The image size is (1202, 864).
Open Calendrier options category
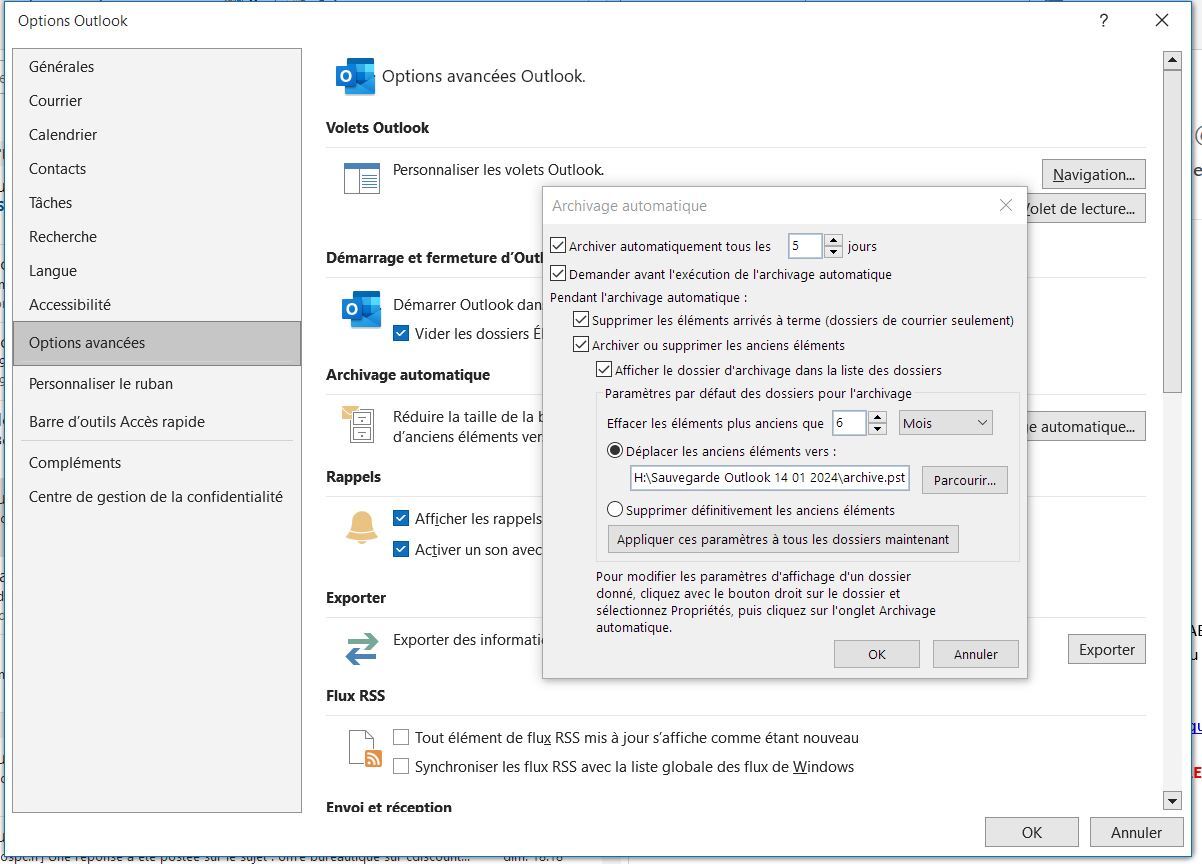157,135
